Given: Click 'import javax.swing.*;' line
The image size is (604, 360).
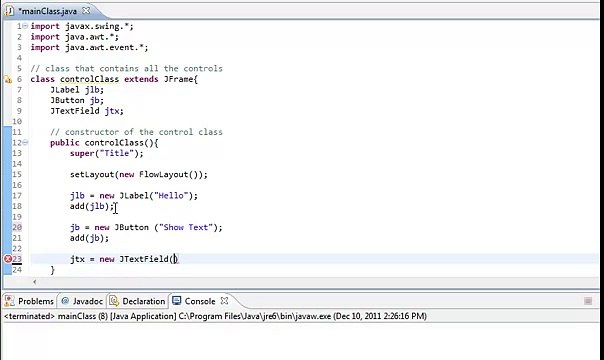Looking at the screenshot, I should pyautogui.click(x=82, y=26).
